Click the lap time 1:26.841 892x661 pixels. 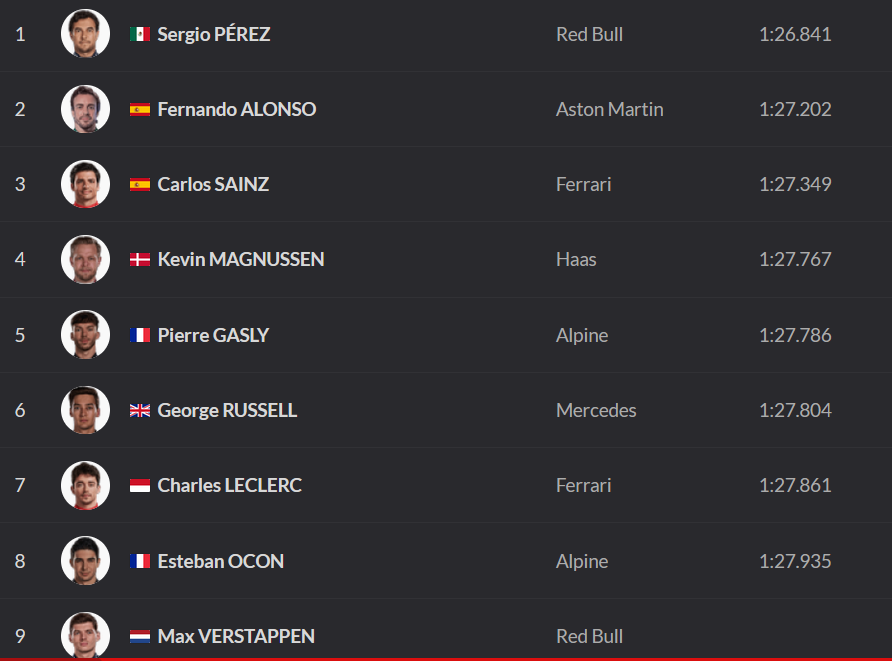(x=795, y=34)
